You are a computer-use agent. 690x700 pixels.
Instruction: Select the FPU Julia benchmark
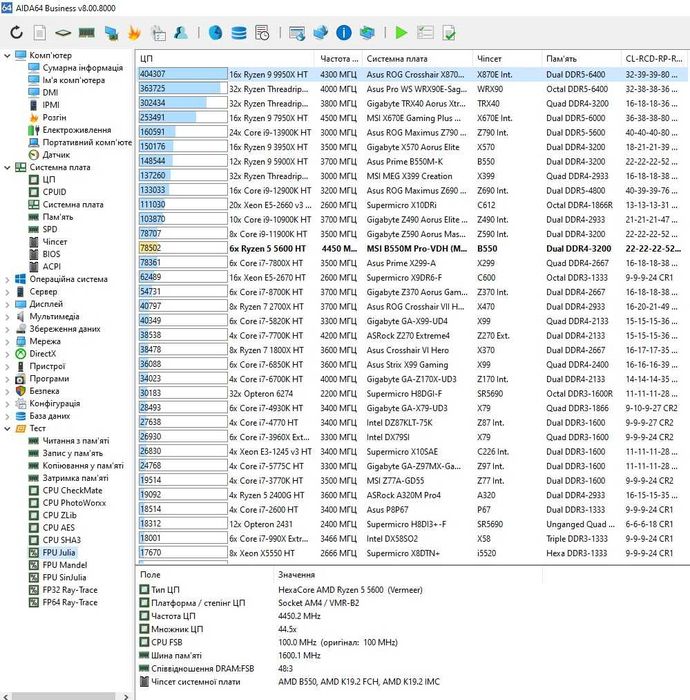[x=59, y=553]
